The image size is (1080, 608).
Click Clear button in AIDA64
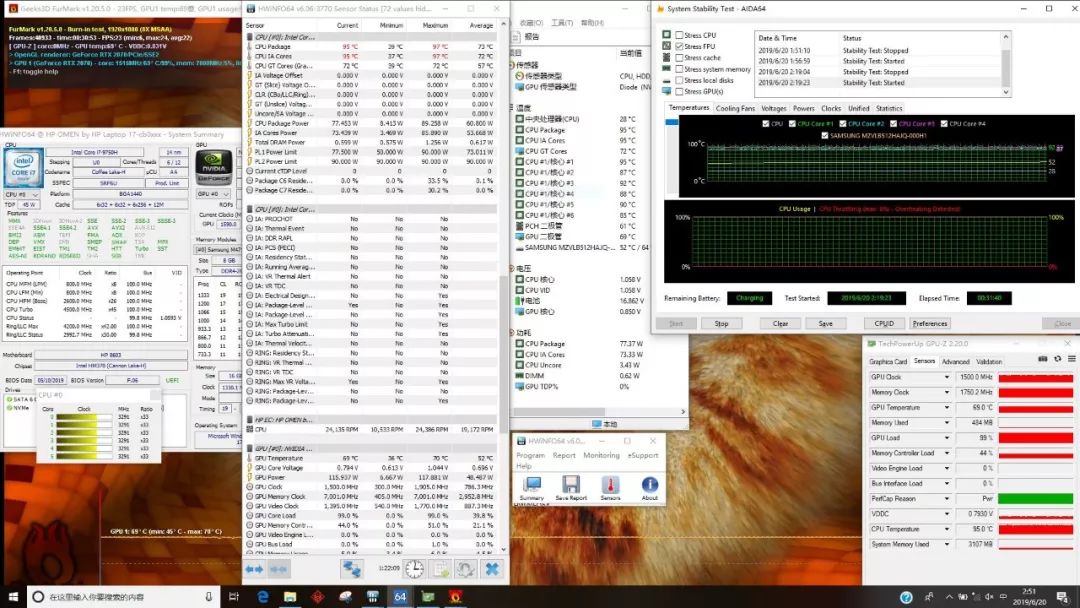pyautogui.click(x=780, y=324)
